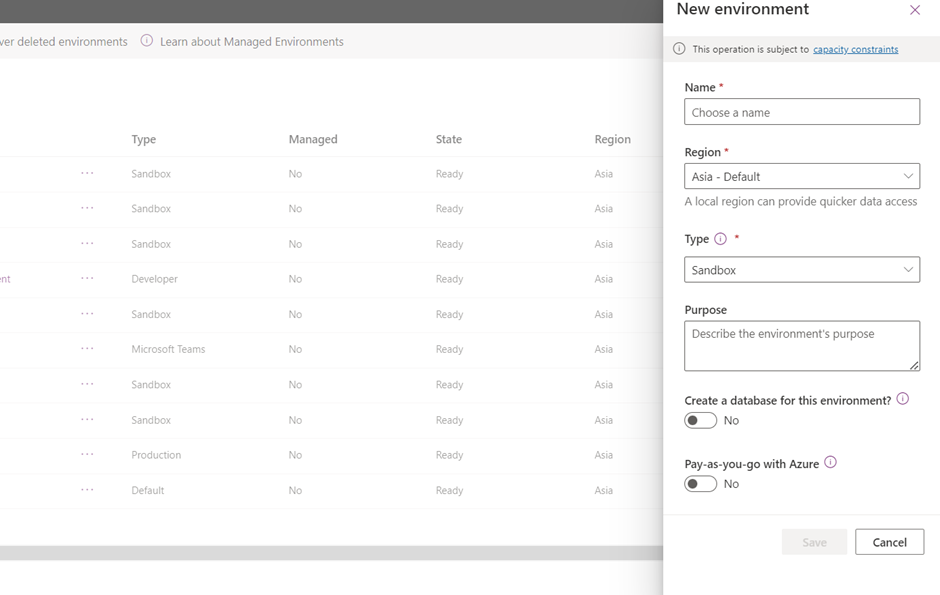The width and height of the screenshot is (940, 595).
Task: Click 'Learn about Managed Environments'
Action: click(x=253, y=41)
